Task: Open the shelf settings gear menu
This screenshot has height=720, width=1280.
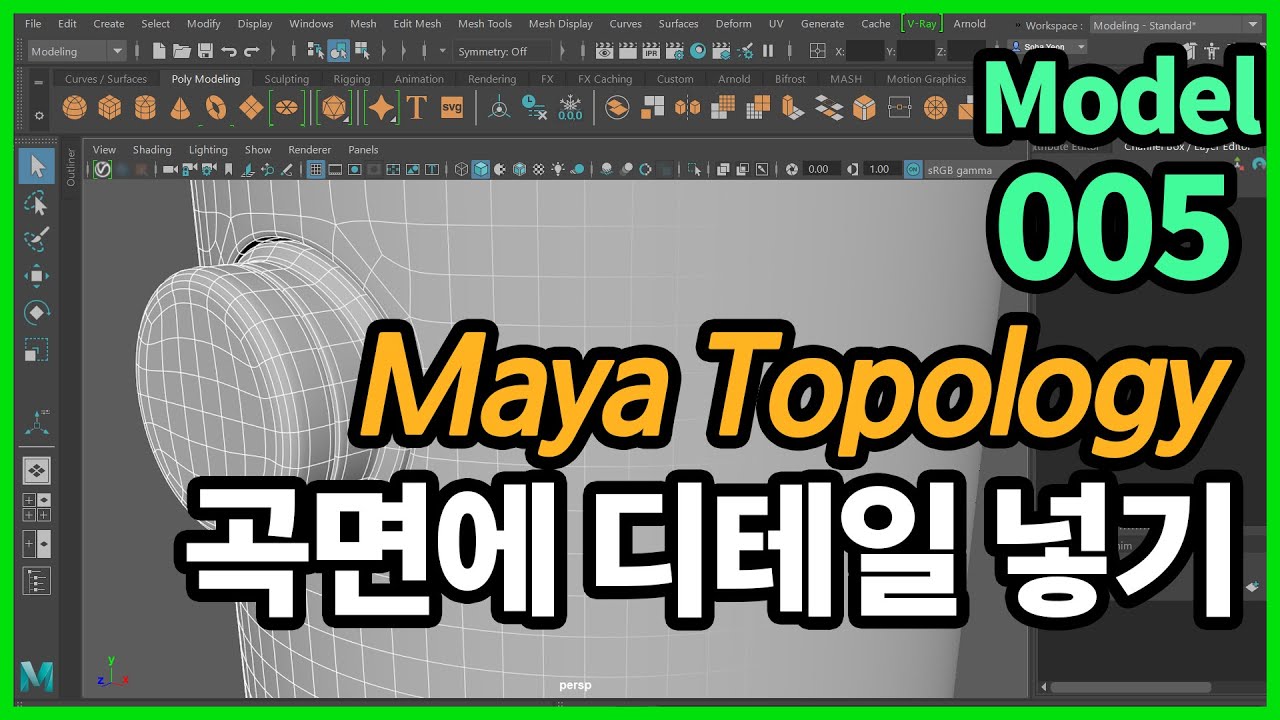Action: point(39,115)
